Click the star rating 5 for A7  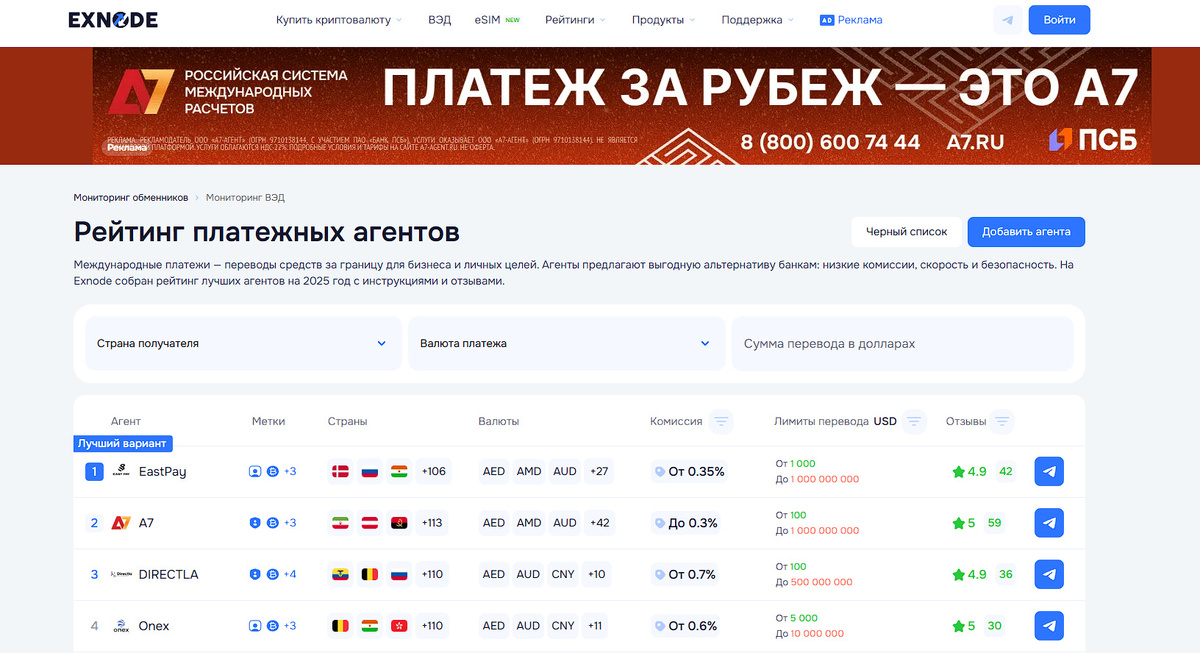963,522
